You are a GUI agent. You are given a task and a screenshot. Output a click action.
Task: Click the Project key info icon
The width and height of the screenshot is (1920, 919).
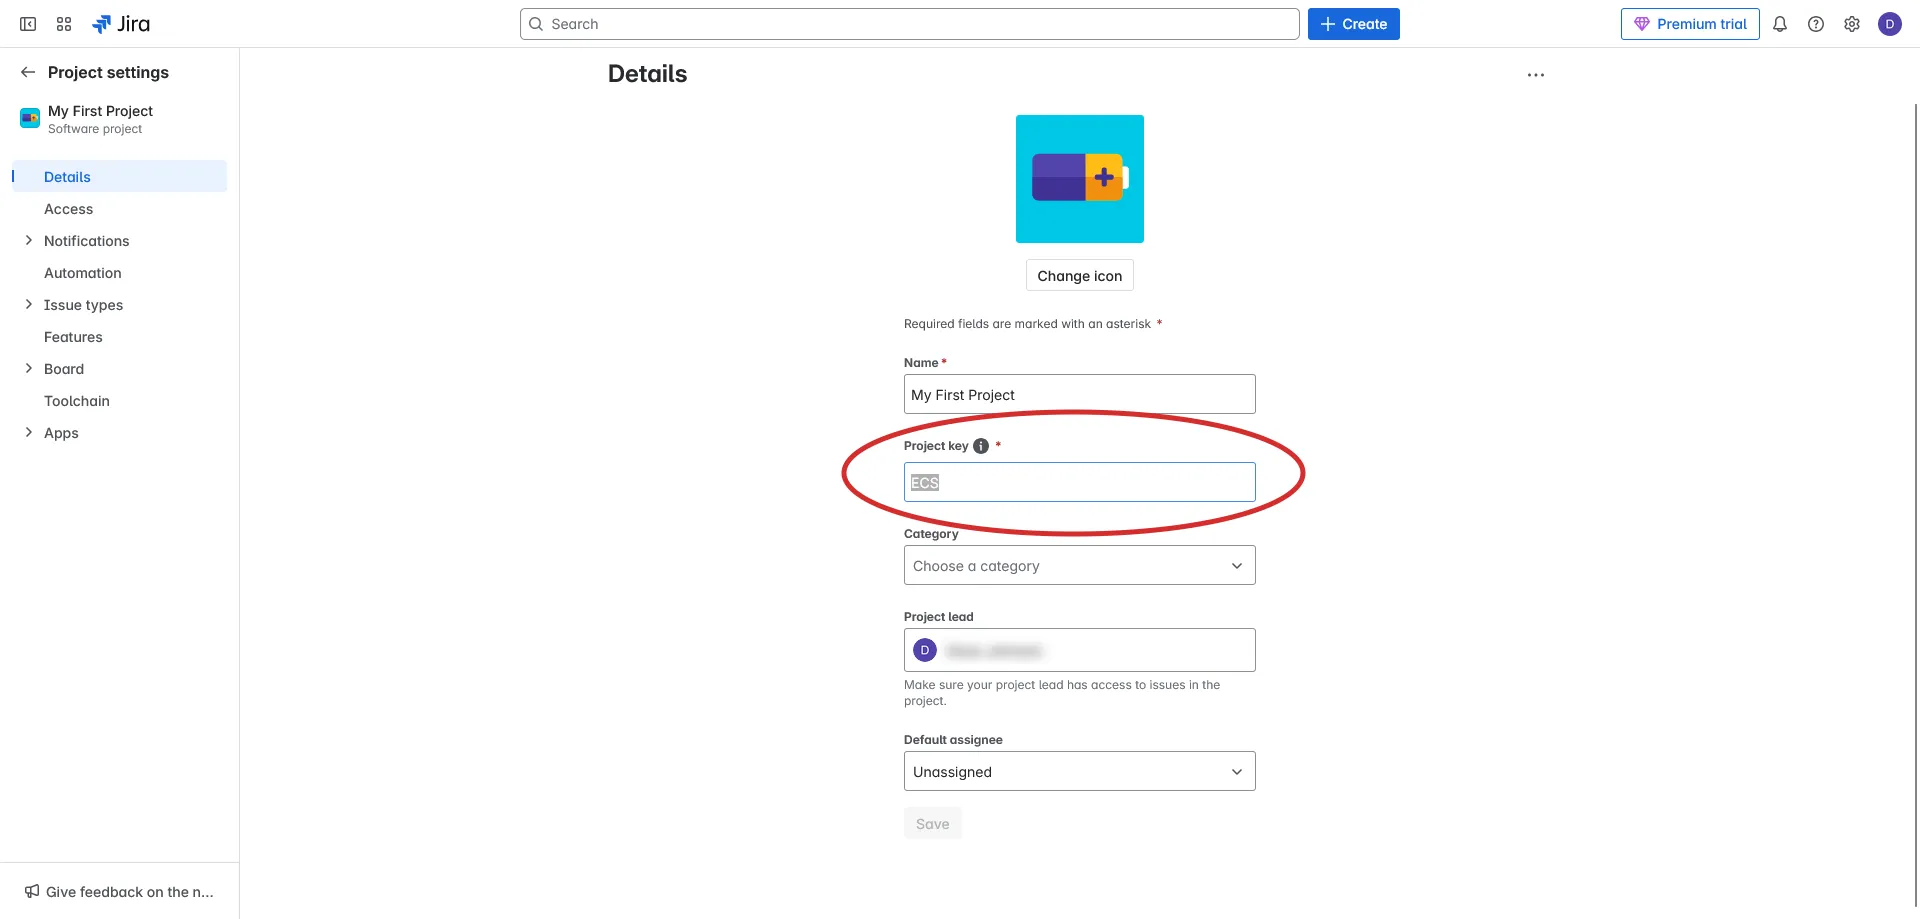981,446
